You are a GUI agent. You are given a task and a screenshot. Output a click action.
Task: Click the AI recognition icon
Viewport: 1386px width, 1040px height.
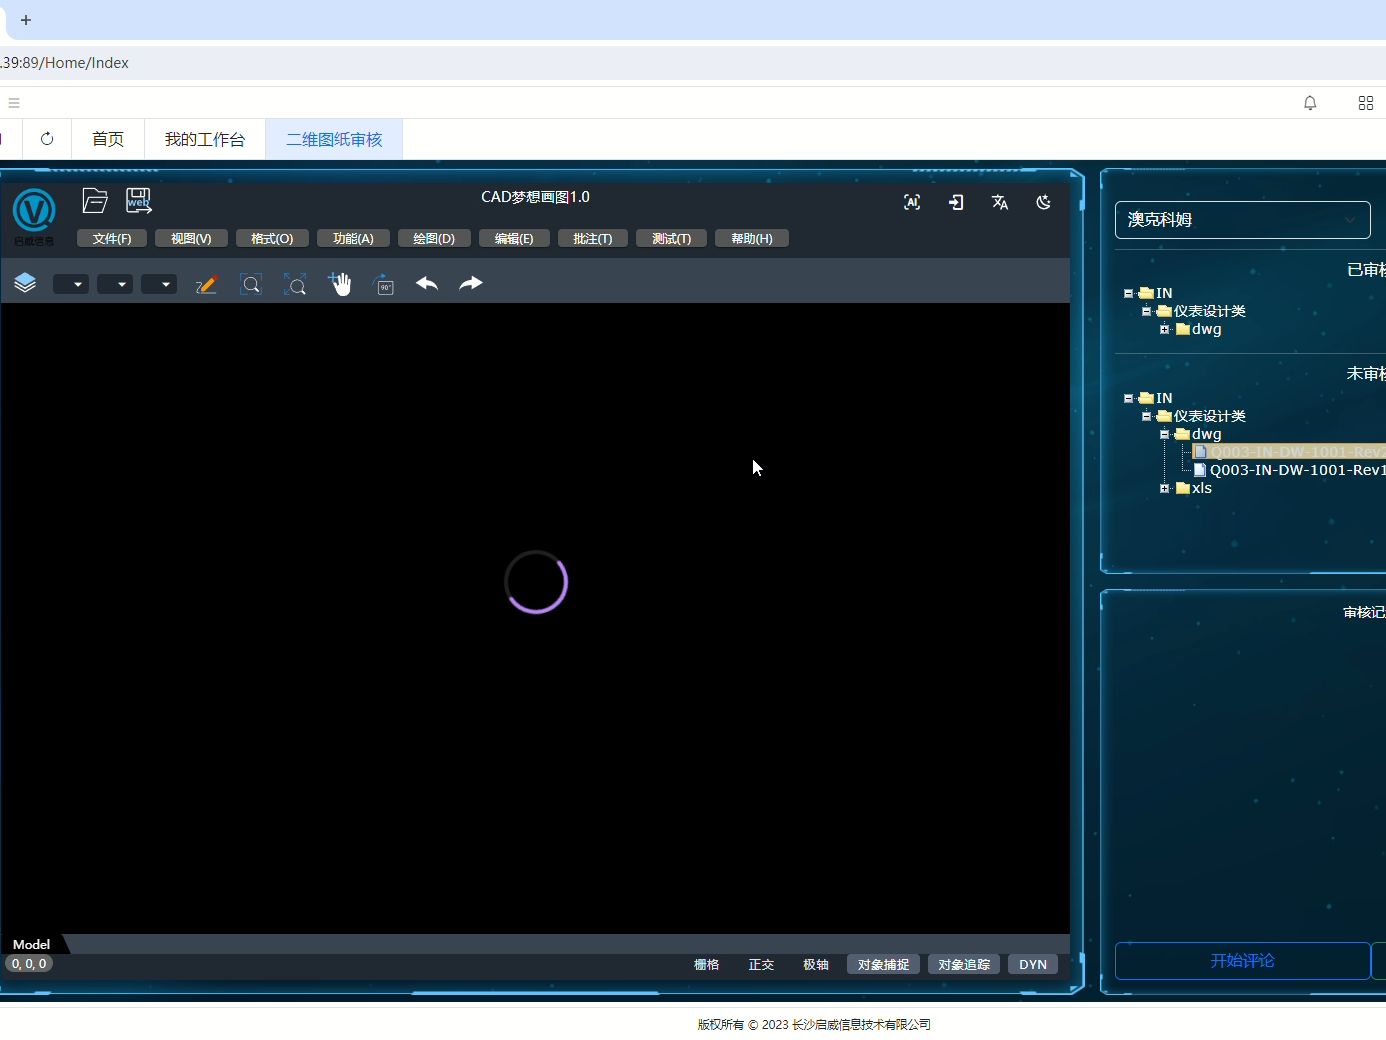click(x=912, y=202)
